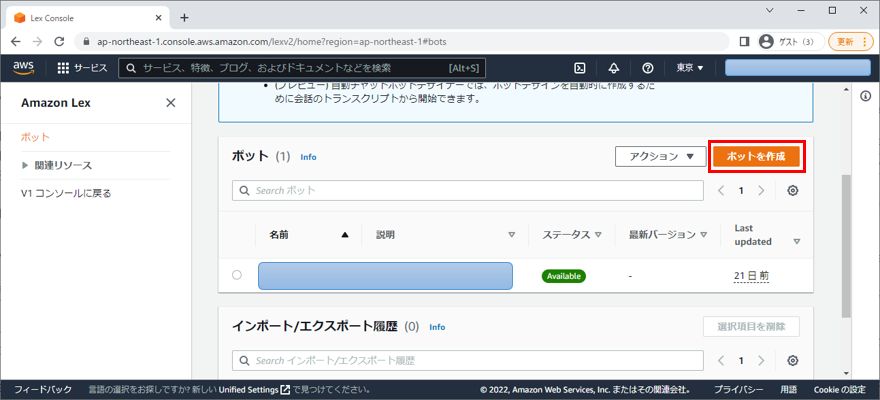Click the 21 日前 last updated value
Image resolution: width=880 pixels, height=400 pixels.
coord(751,275)
